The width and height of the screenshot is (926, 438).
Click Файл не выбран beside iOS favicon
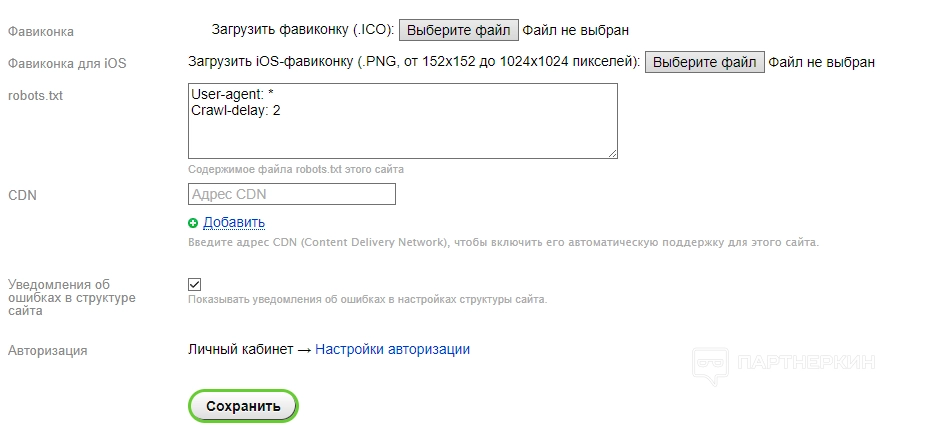coord(821,62)
